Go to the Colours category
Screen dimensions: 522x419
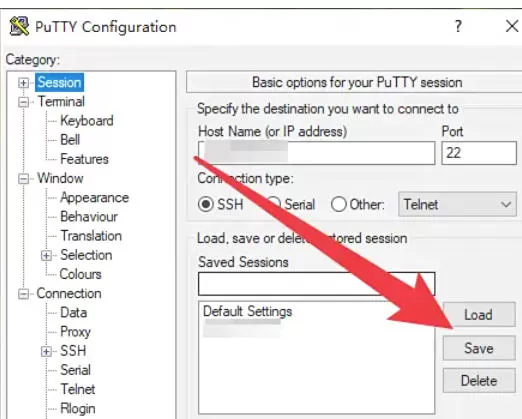click(x=80, y=274)
